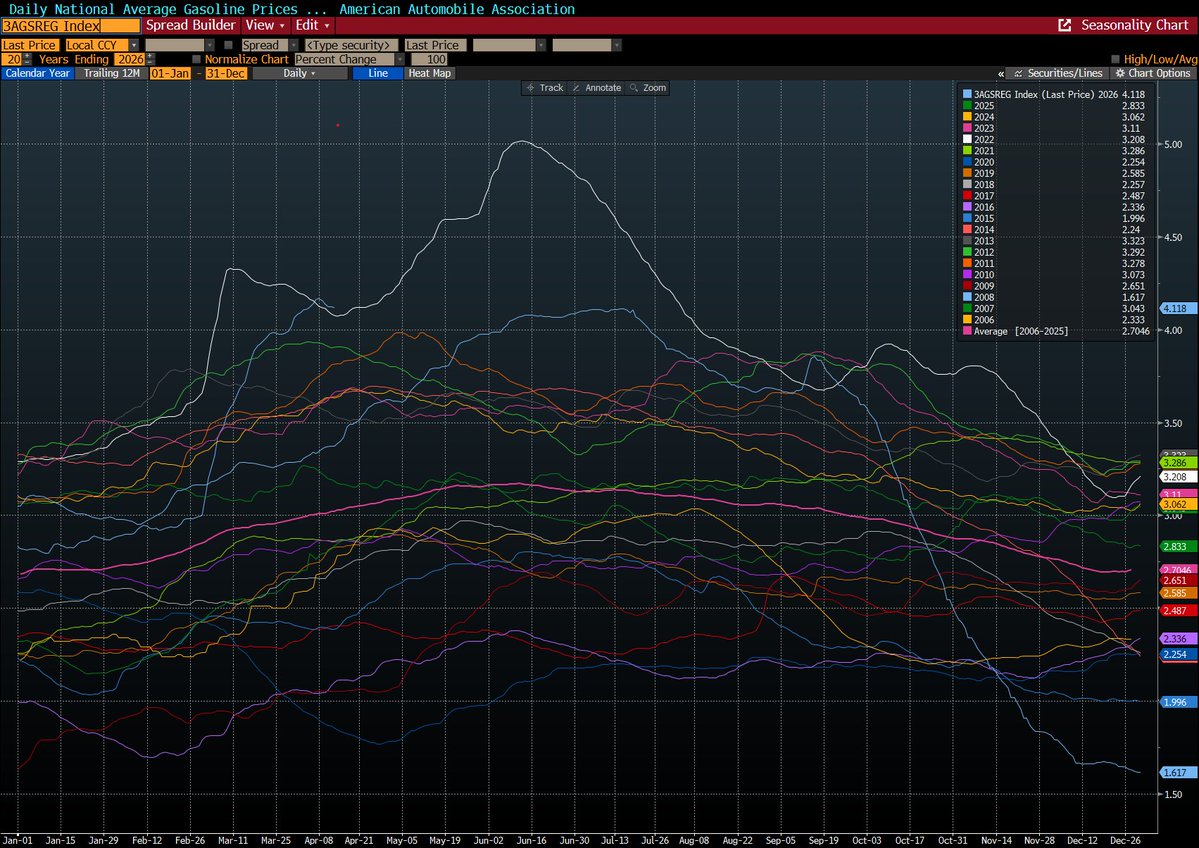Select the 2007 legend entry

point(1054,309)
